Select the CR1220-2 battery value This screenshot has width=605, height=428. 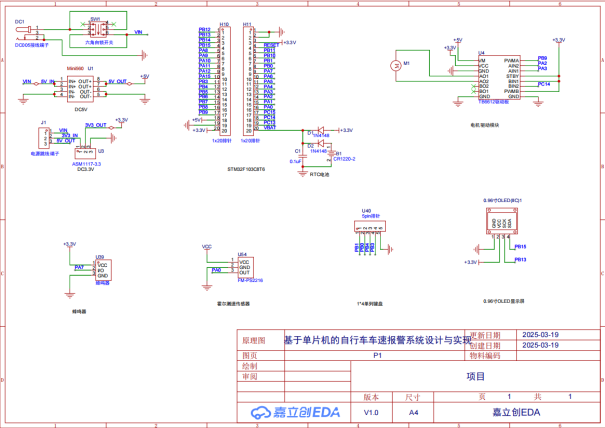(x=344, y=159)
